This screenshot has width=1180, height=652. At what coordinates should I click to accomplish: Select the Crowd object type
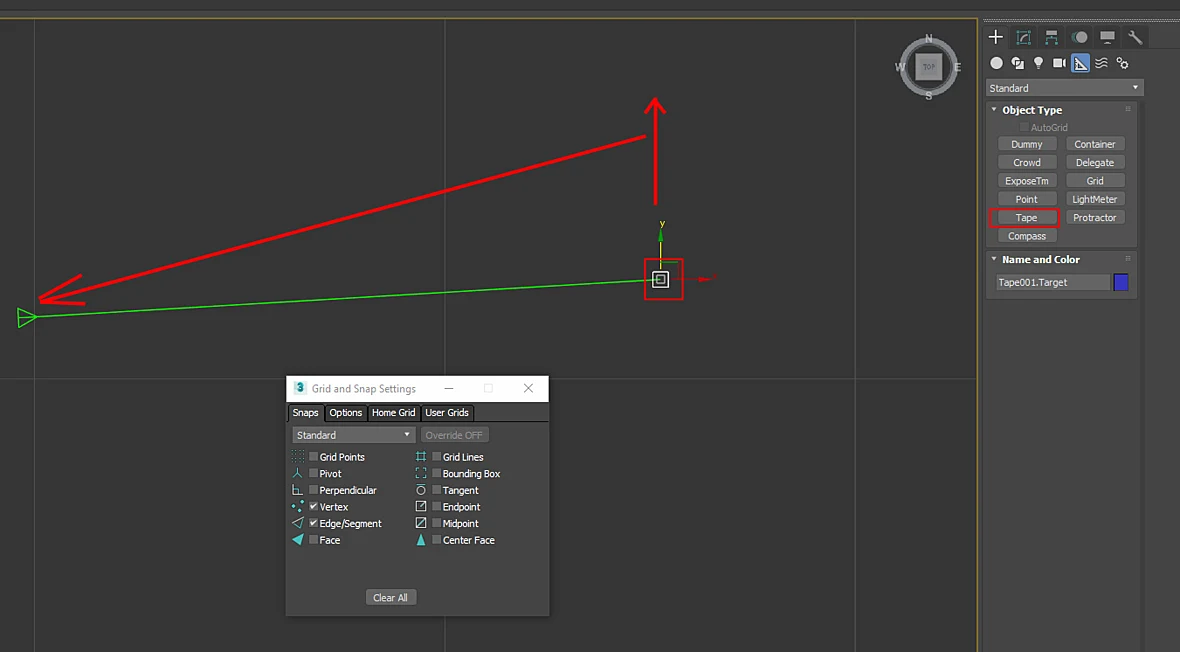[x=1026, y=162]
